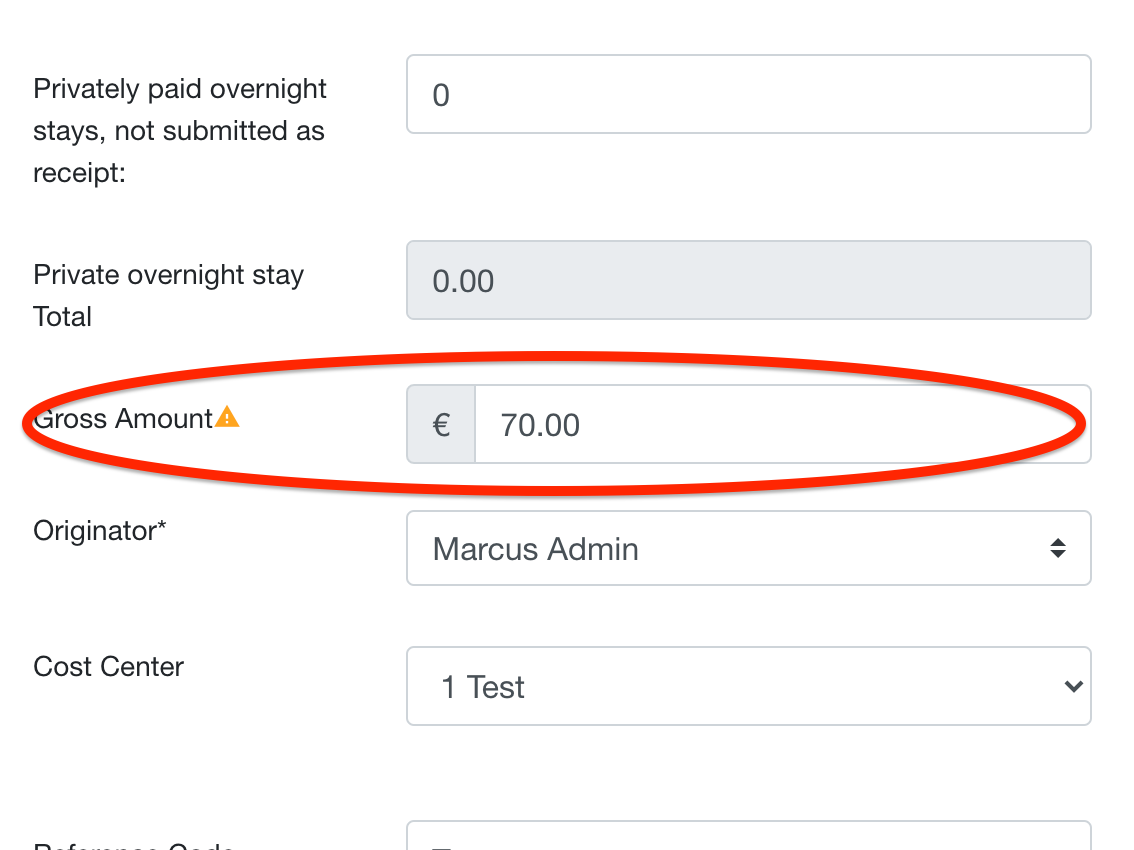The width and height of the screenshot is (1134, 850).
Task: Click the 0 value in overnight stays field
Action: [441, 95]
